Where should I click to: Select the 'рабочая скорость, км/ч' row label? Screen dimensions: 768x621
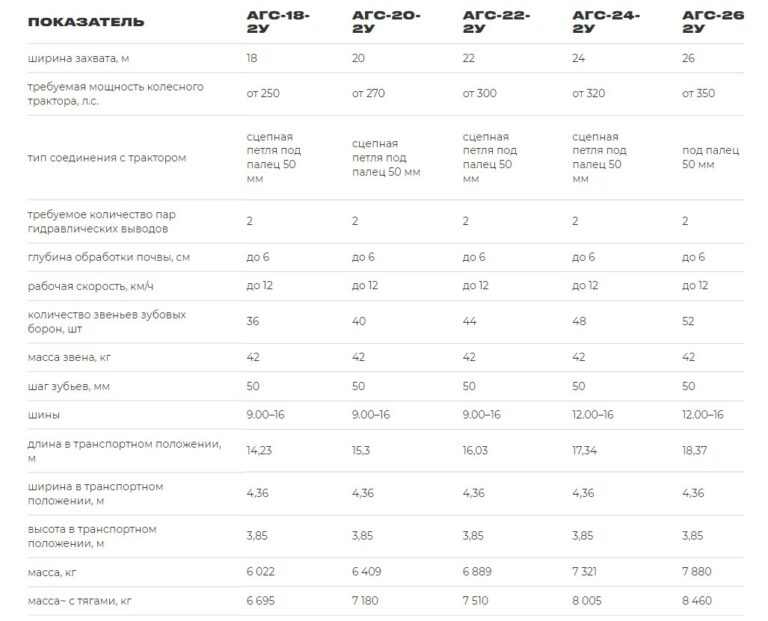(x=94, y=285)
